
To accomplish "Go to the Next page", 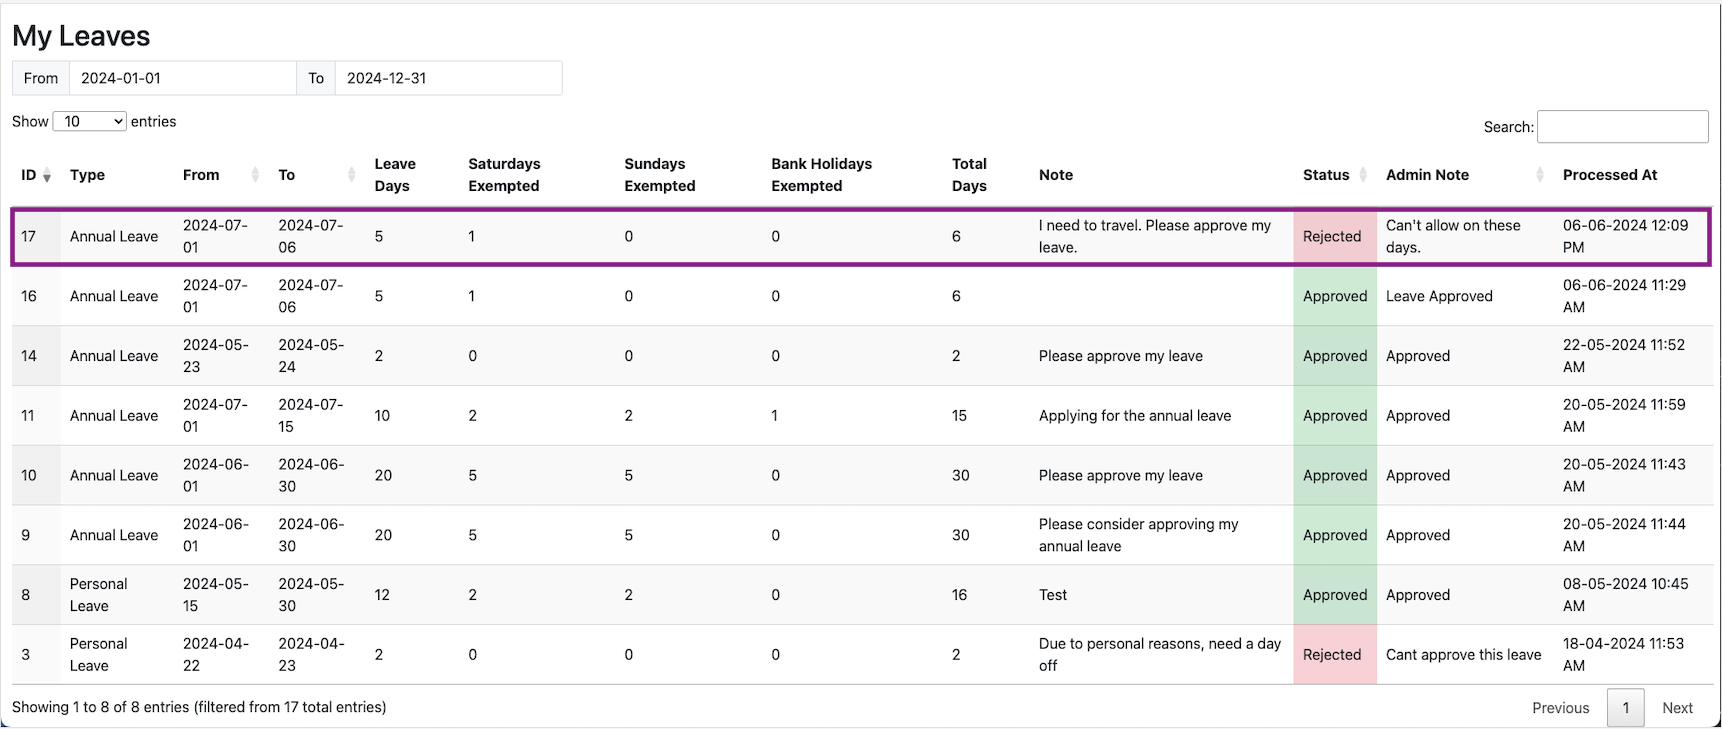I will 1677,708.
